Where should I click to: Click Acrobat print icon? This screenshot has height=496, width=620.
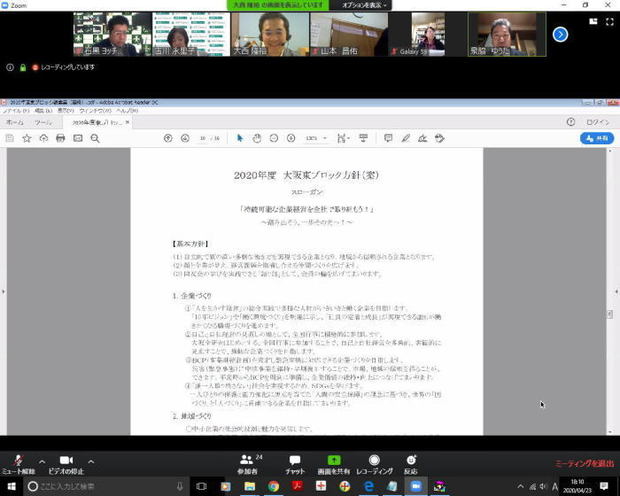tap(60, 138)
